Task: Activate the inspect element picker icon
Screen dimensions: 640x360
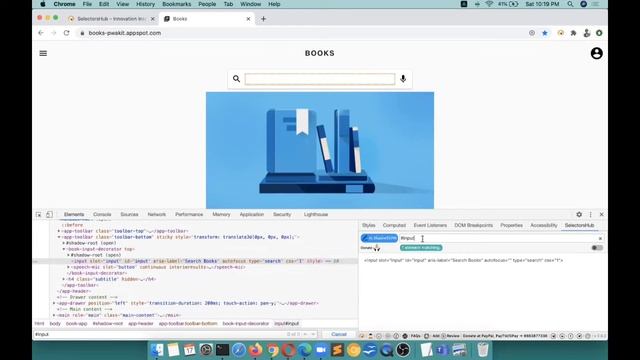Action: pos(39,214)
